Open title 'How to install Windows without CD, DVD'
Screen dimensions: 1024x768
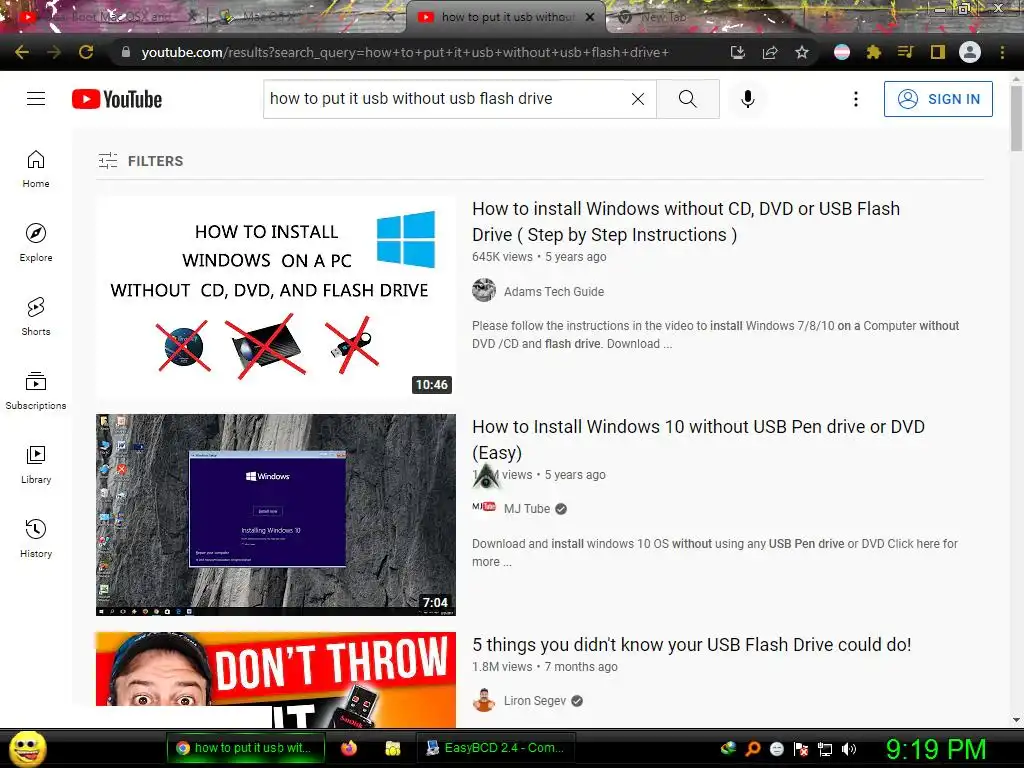(x=686, y=221)
